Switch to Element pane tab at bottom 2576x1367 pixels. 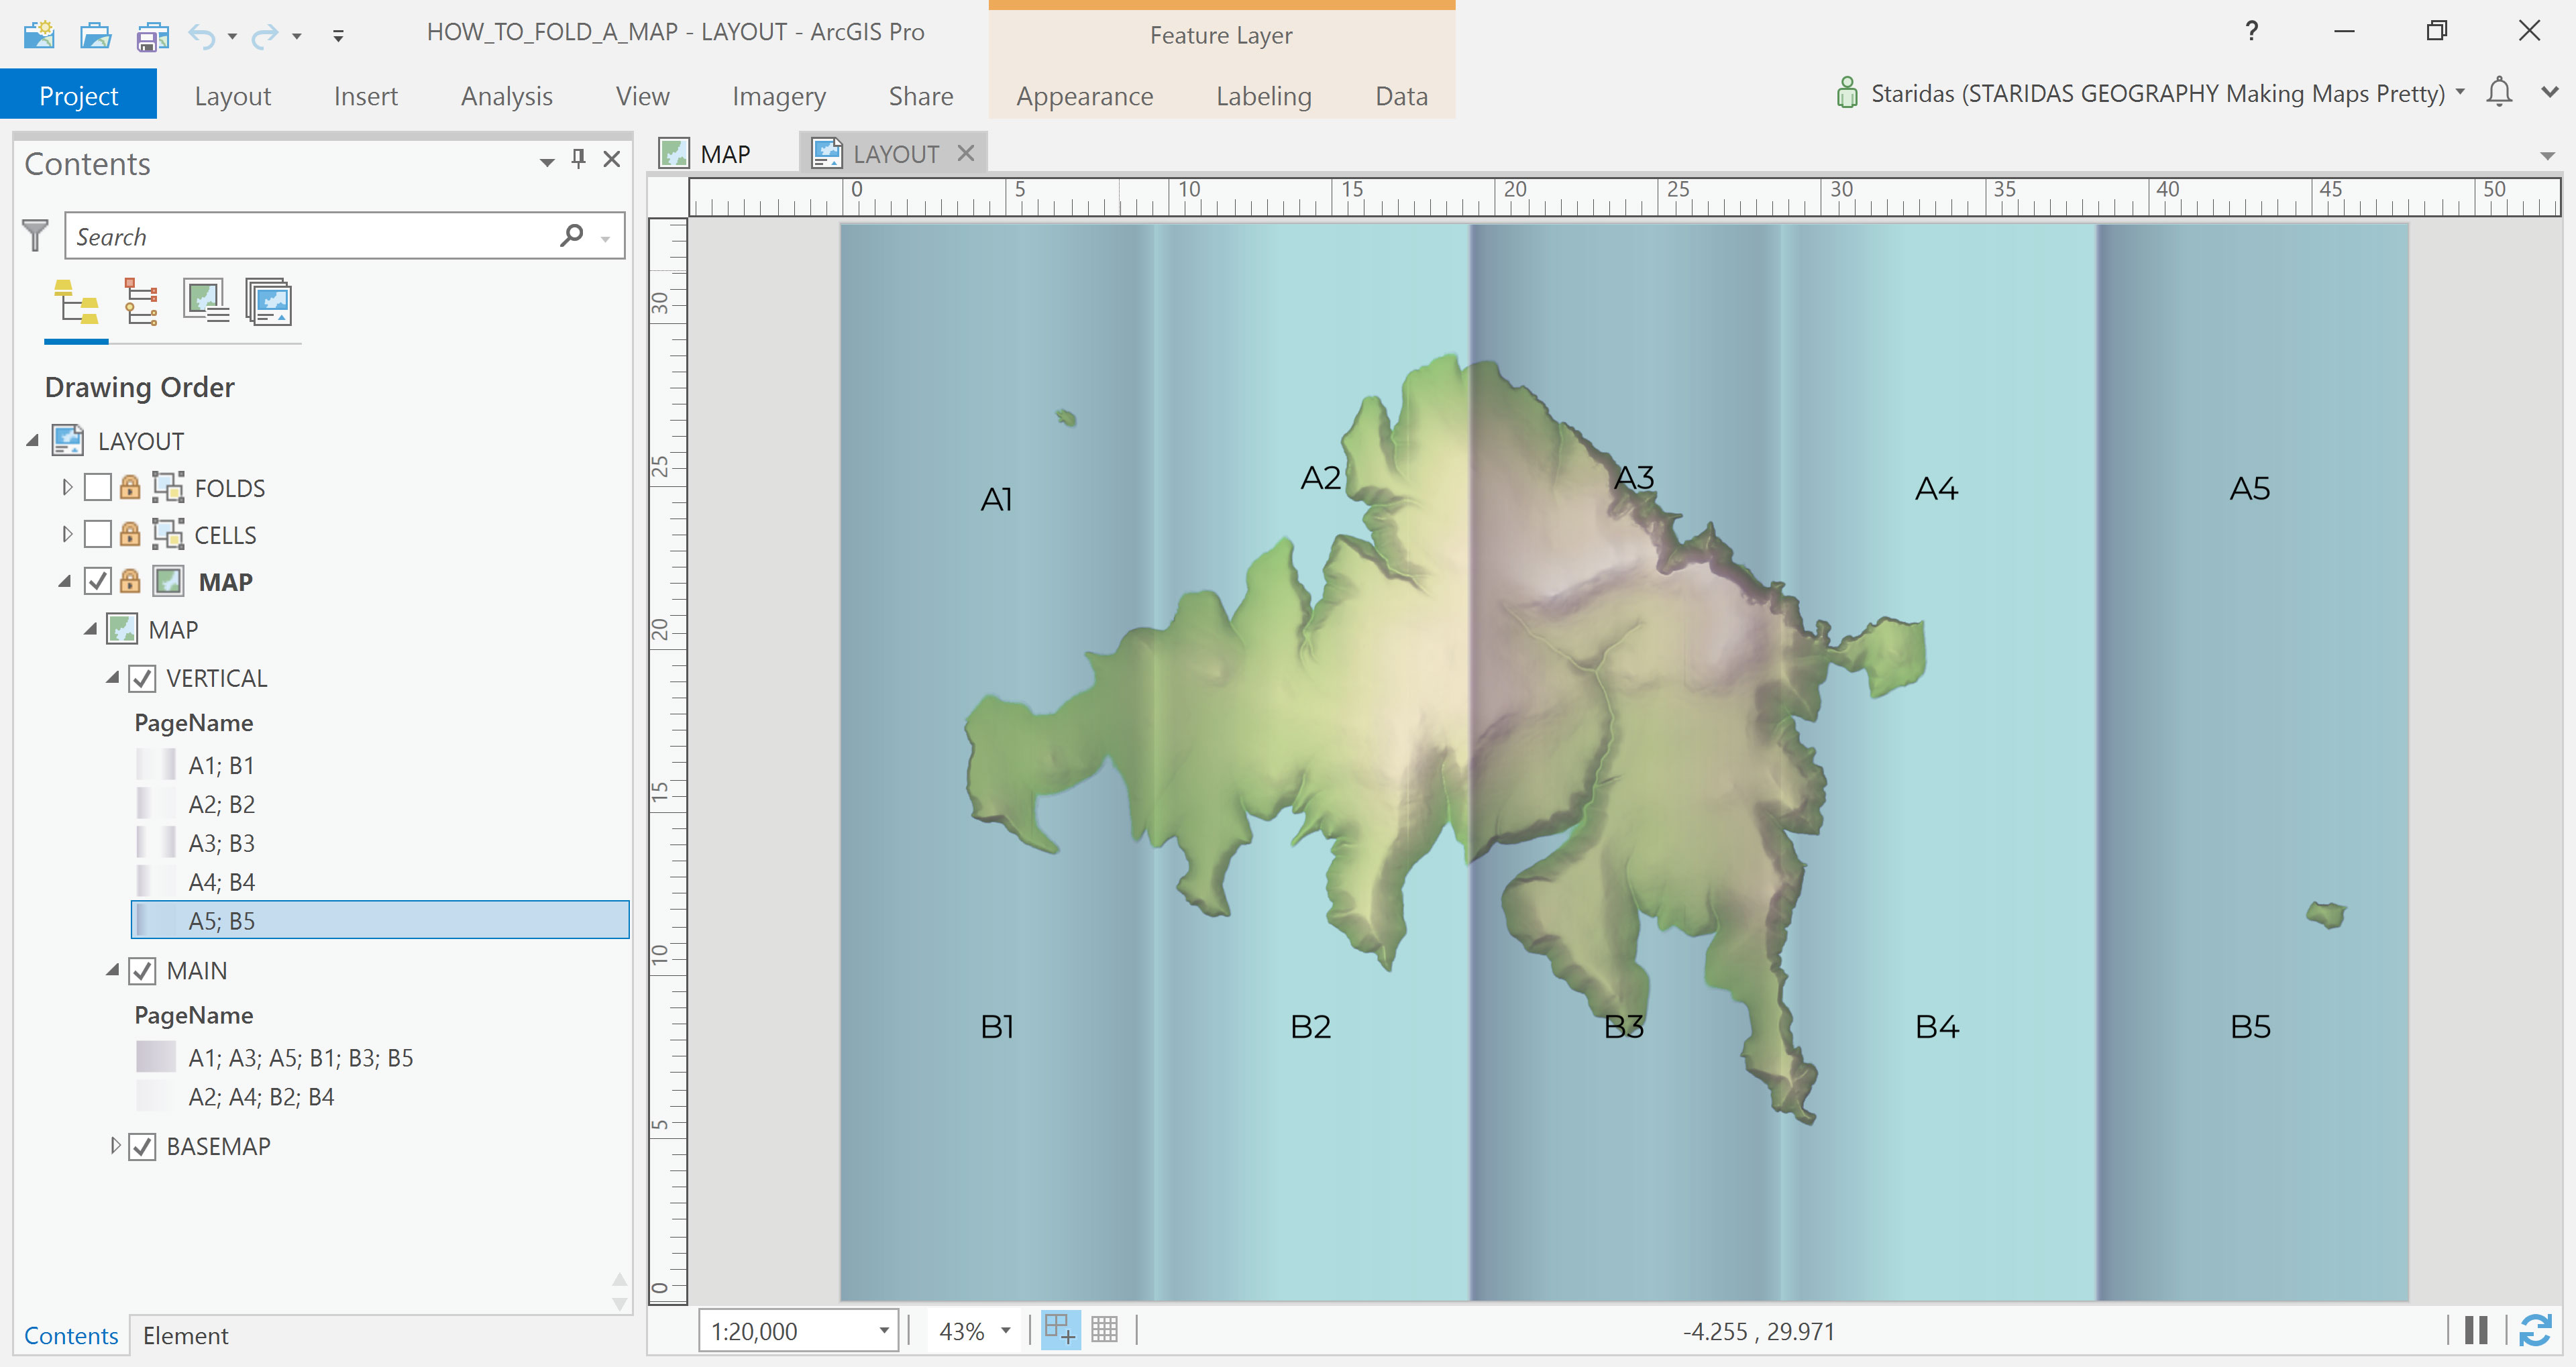tap(185, 1335)
